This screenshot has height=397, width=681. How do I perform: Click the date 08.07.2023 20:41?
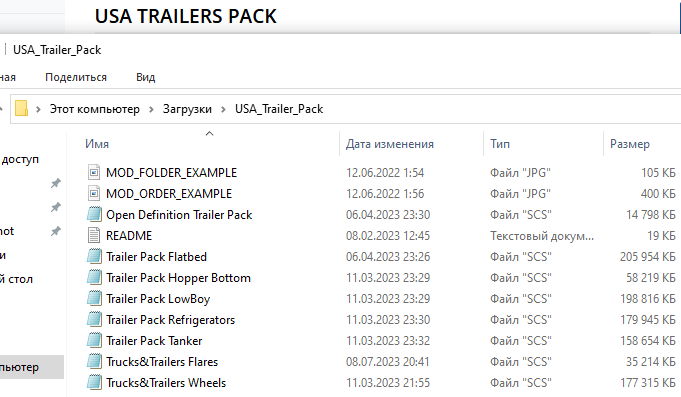point(387,362)
